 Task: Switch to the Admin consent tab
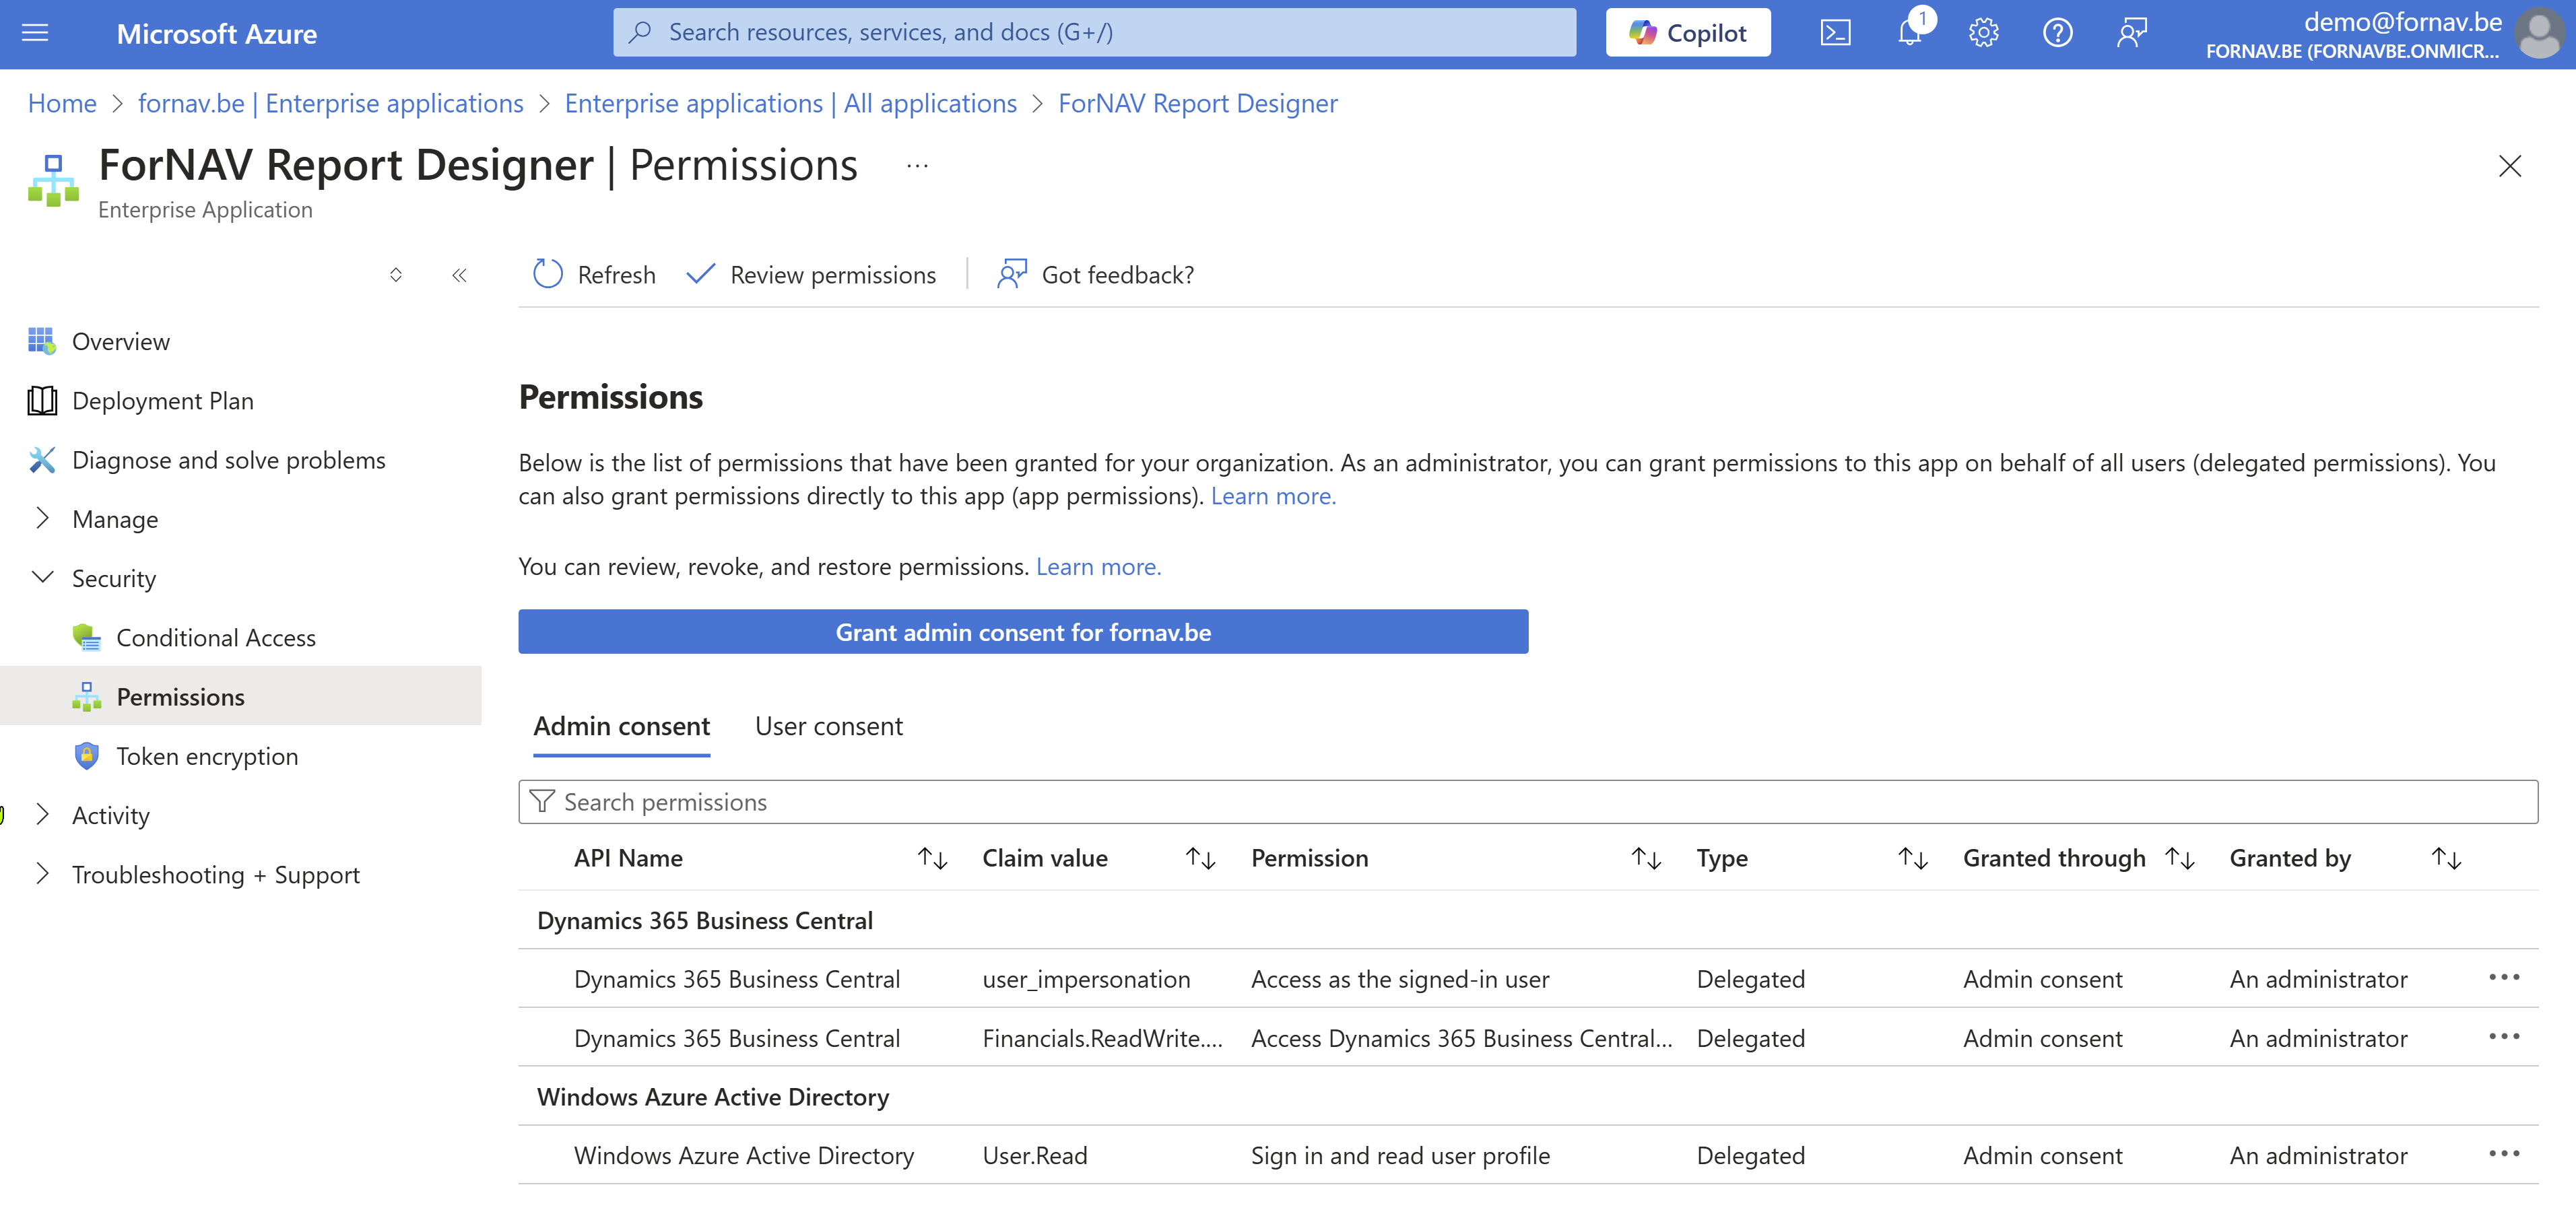[622, 727]
